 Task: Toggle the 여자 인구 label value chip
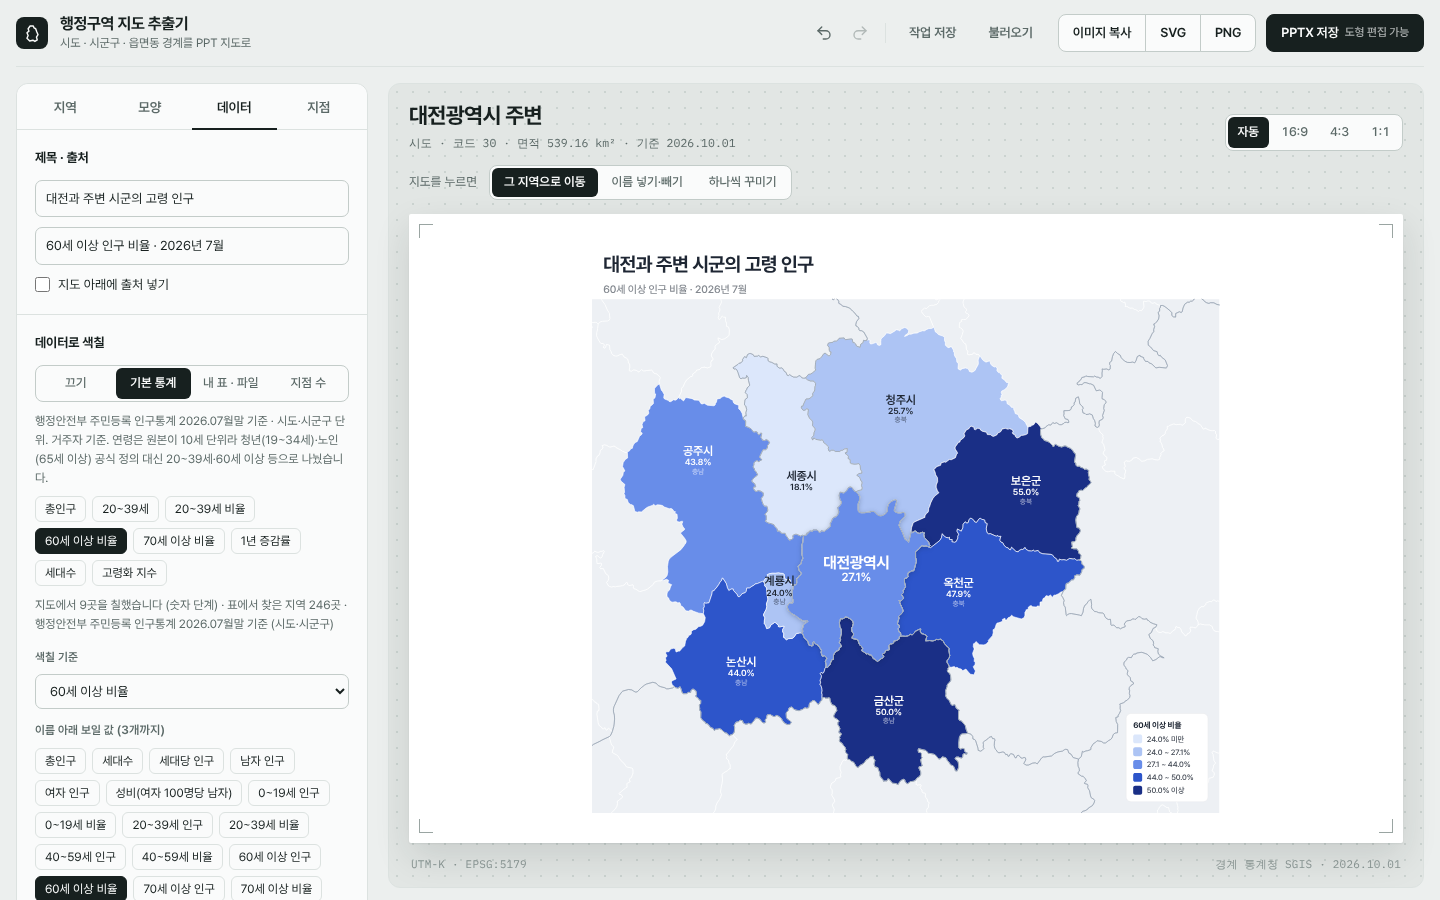[x=67, y=793]
